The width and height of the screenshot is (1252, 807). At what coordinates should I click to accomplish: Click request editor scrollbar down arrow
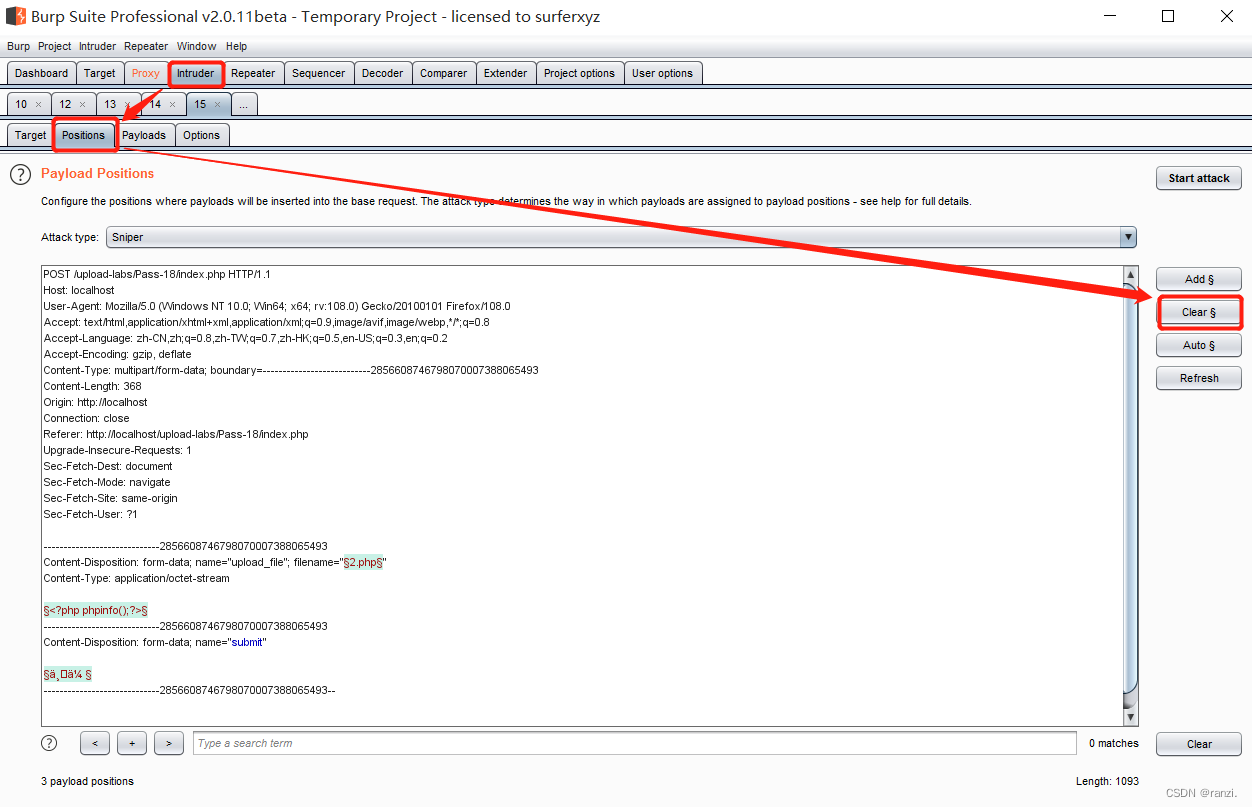coord(1131,717)
